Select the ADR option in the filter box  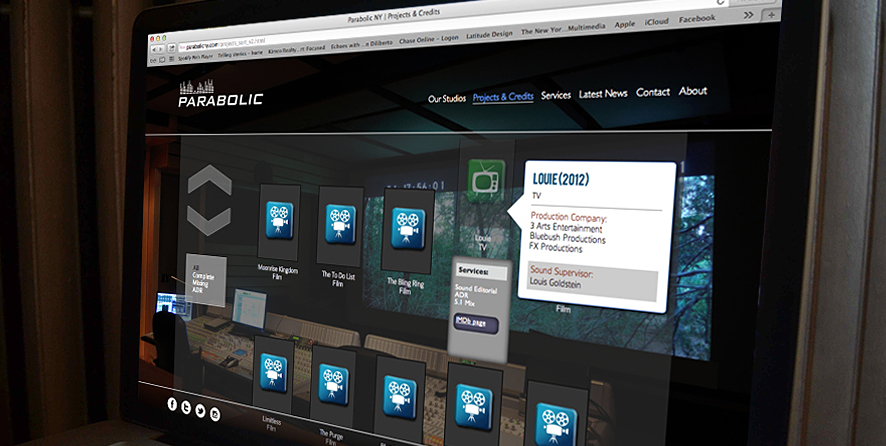point(198,290)
